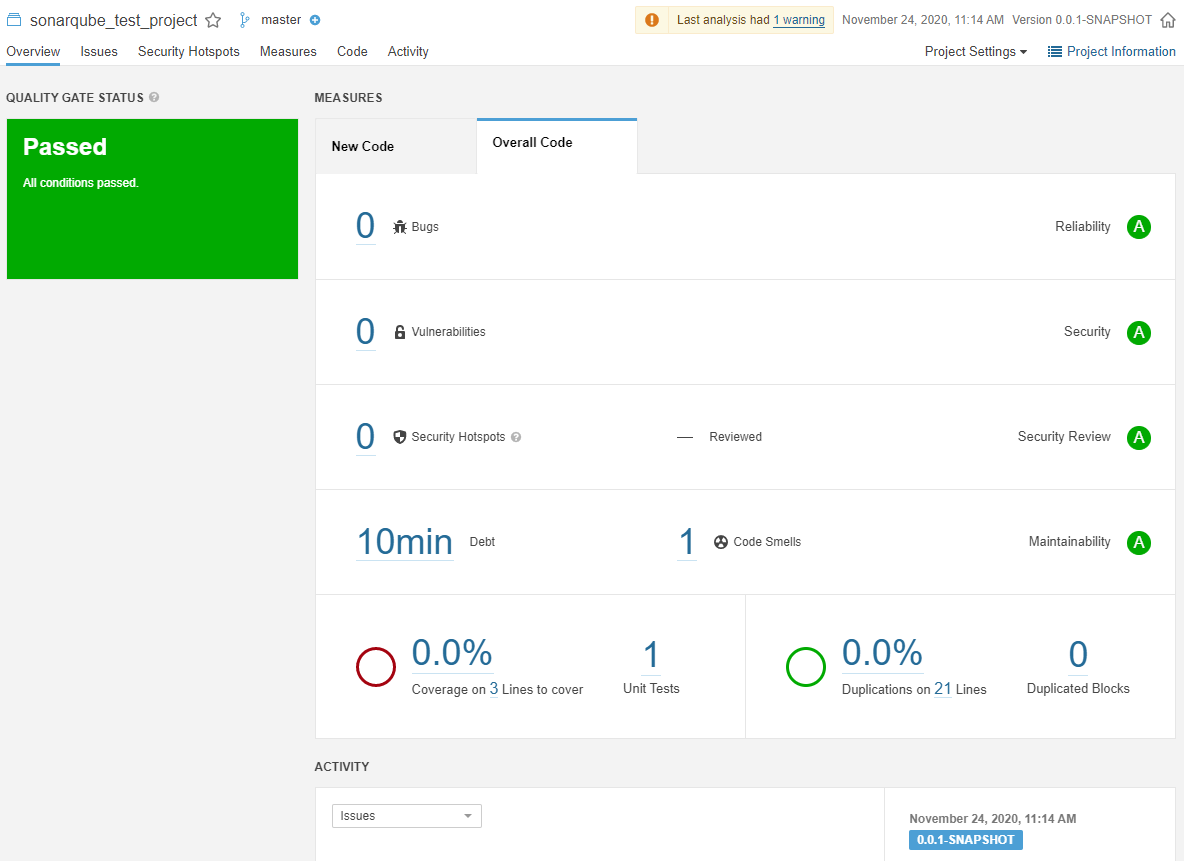
Task: Click the red coverage circle indicator
Action: 376,667
